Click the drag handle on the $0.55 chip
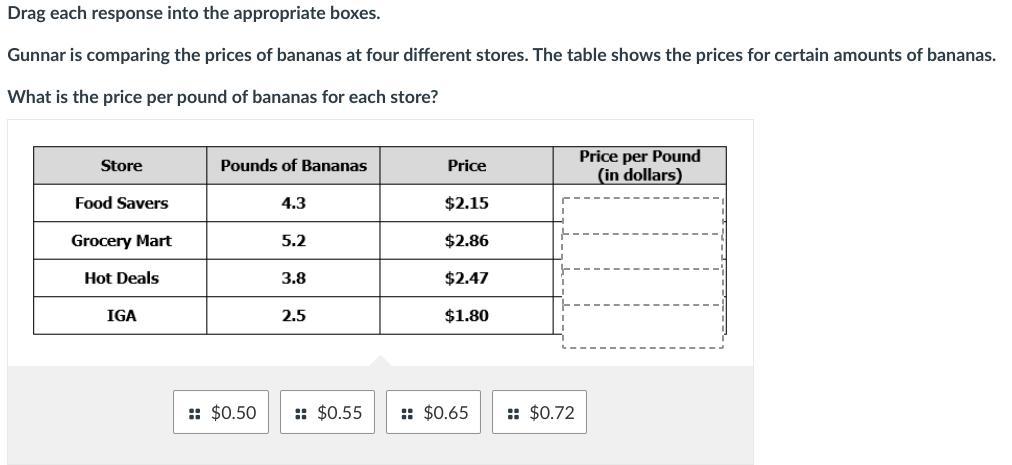 (301, 413)
